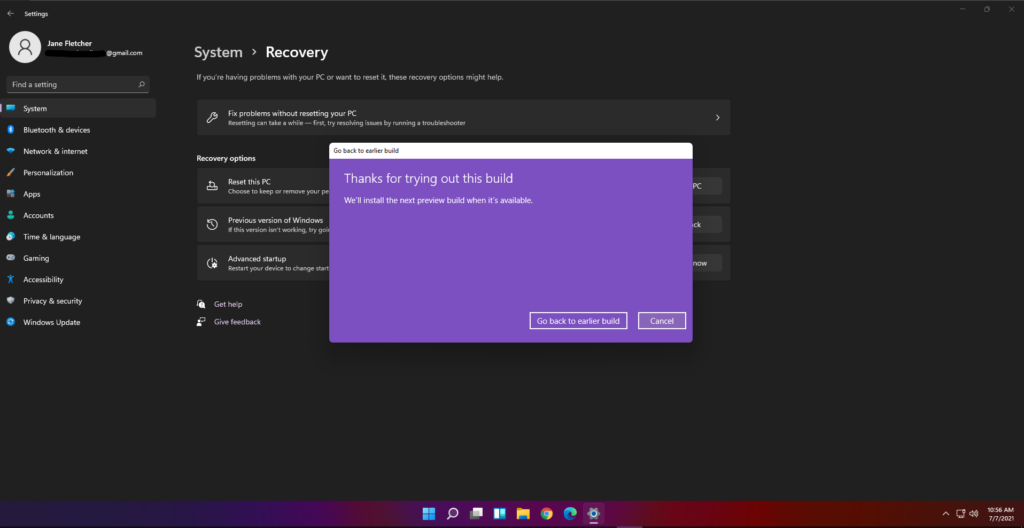The height and width of the screenshot is (528, 1024).
Task: Click the Accessibility sidebar icon
Action: point(11,280)
